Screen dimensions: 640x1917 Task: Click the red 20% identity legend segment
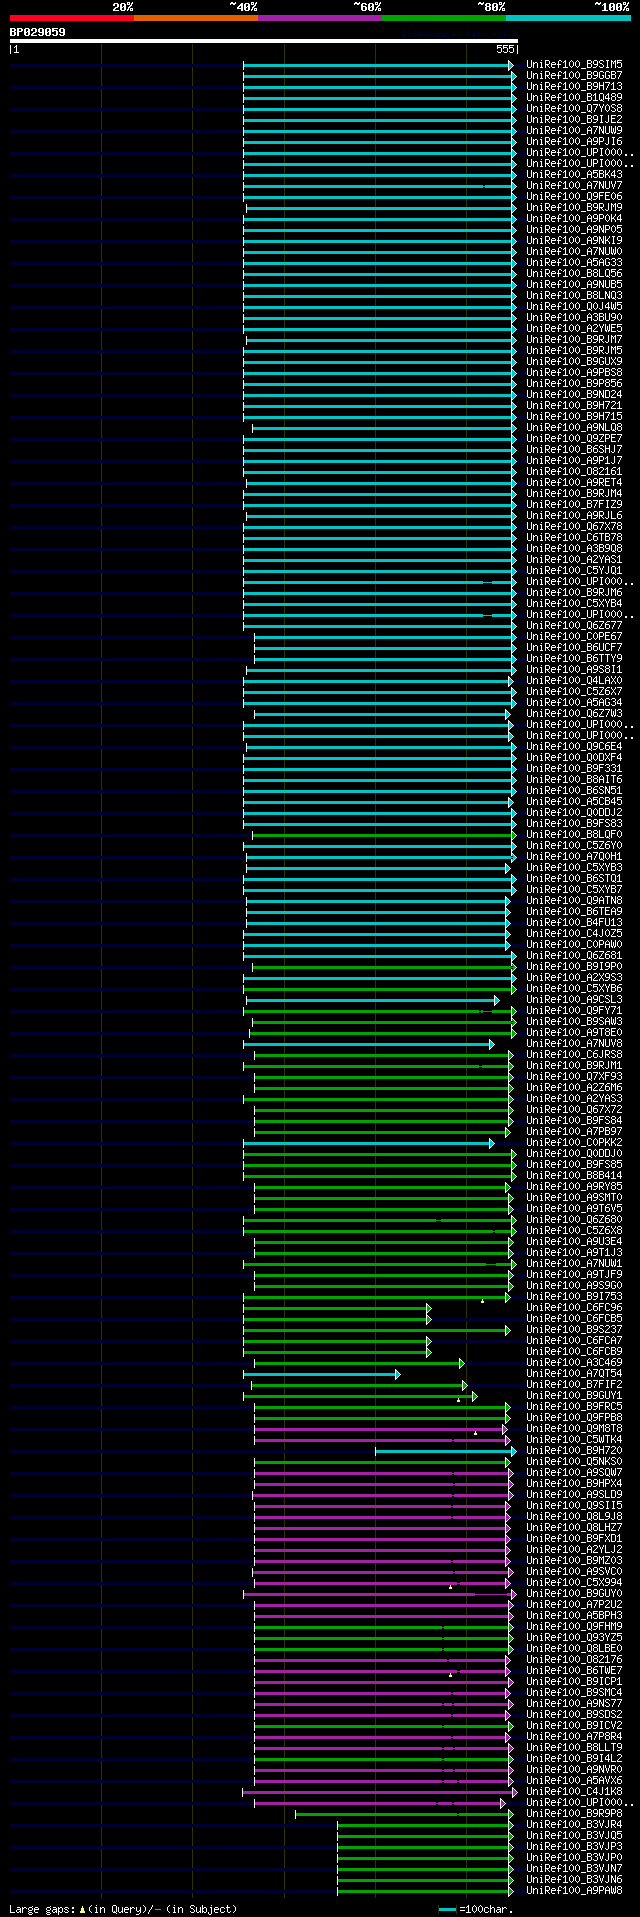71,18
